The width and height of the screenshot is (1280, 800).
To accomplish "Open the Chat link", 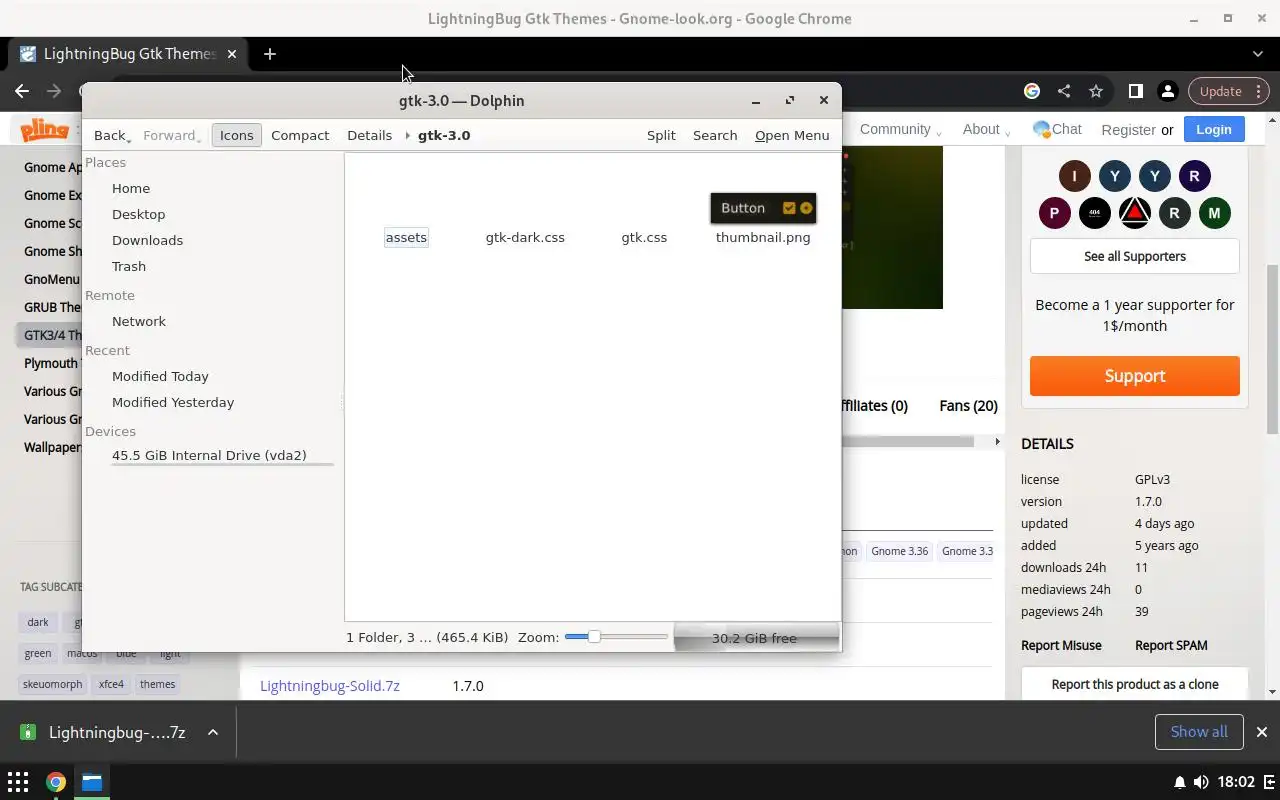I will 1057,129.
